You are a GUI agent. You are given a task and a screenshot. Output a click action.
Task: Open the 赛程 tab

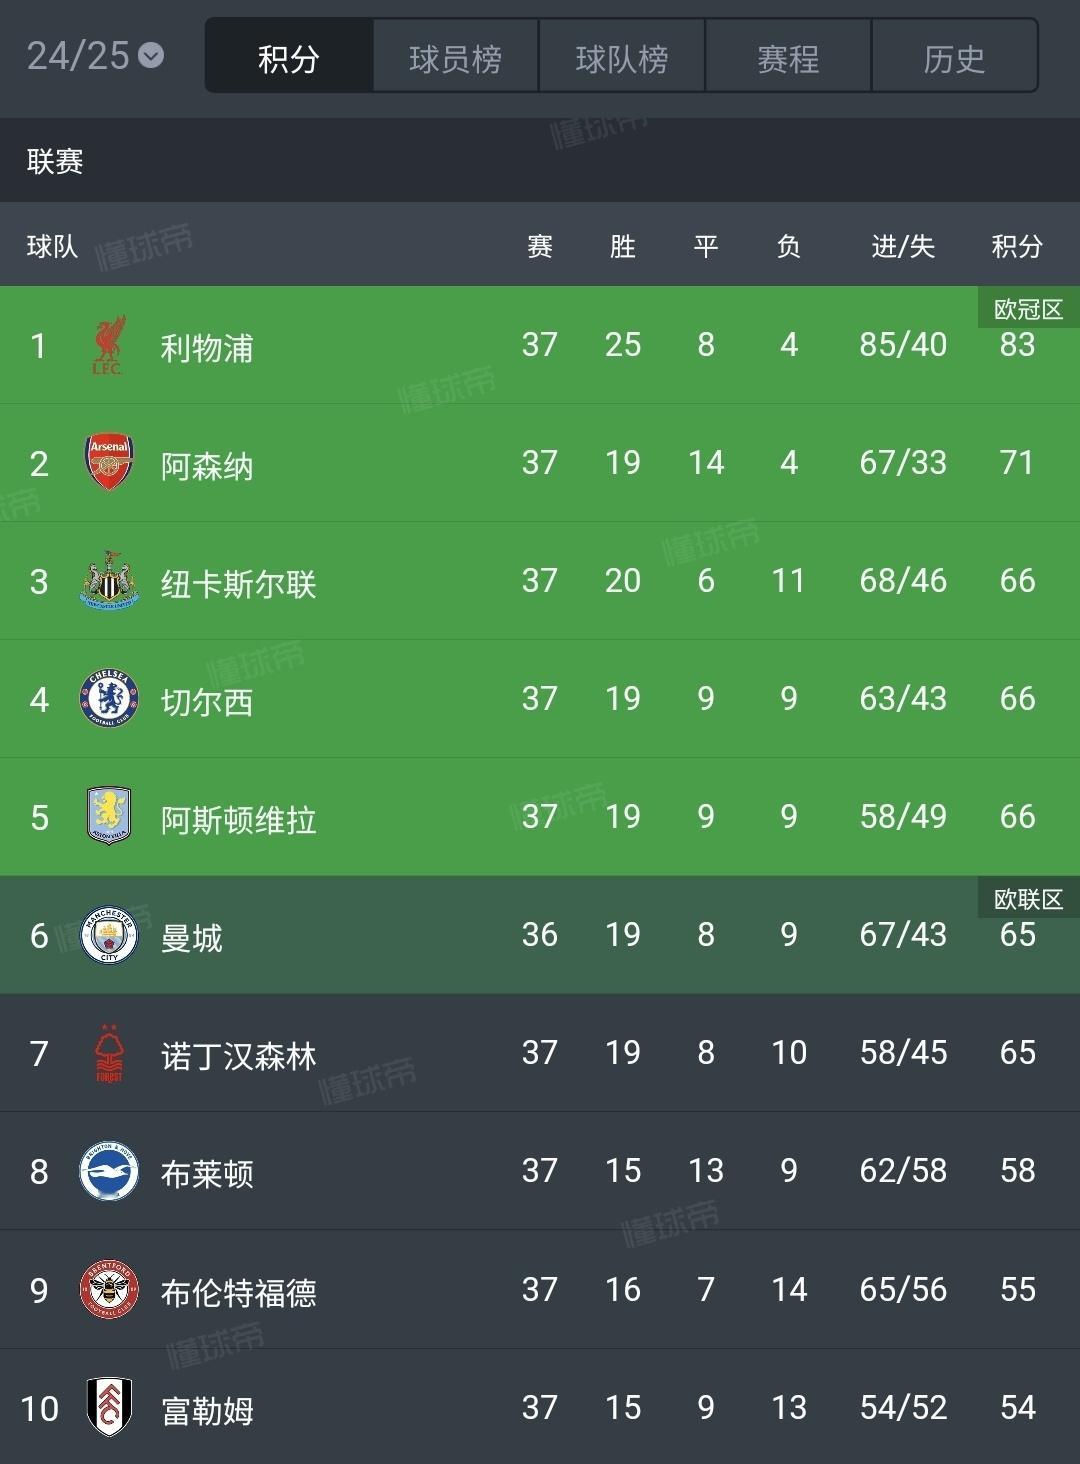pyautogui.click(x=788, y=56)
